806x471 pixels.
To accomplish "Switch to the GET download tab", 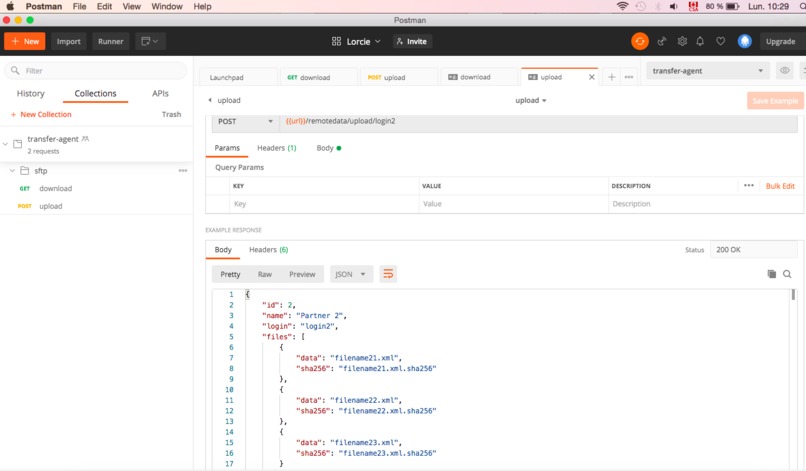I will 318,77.
